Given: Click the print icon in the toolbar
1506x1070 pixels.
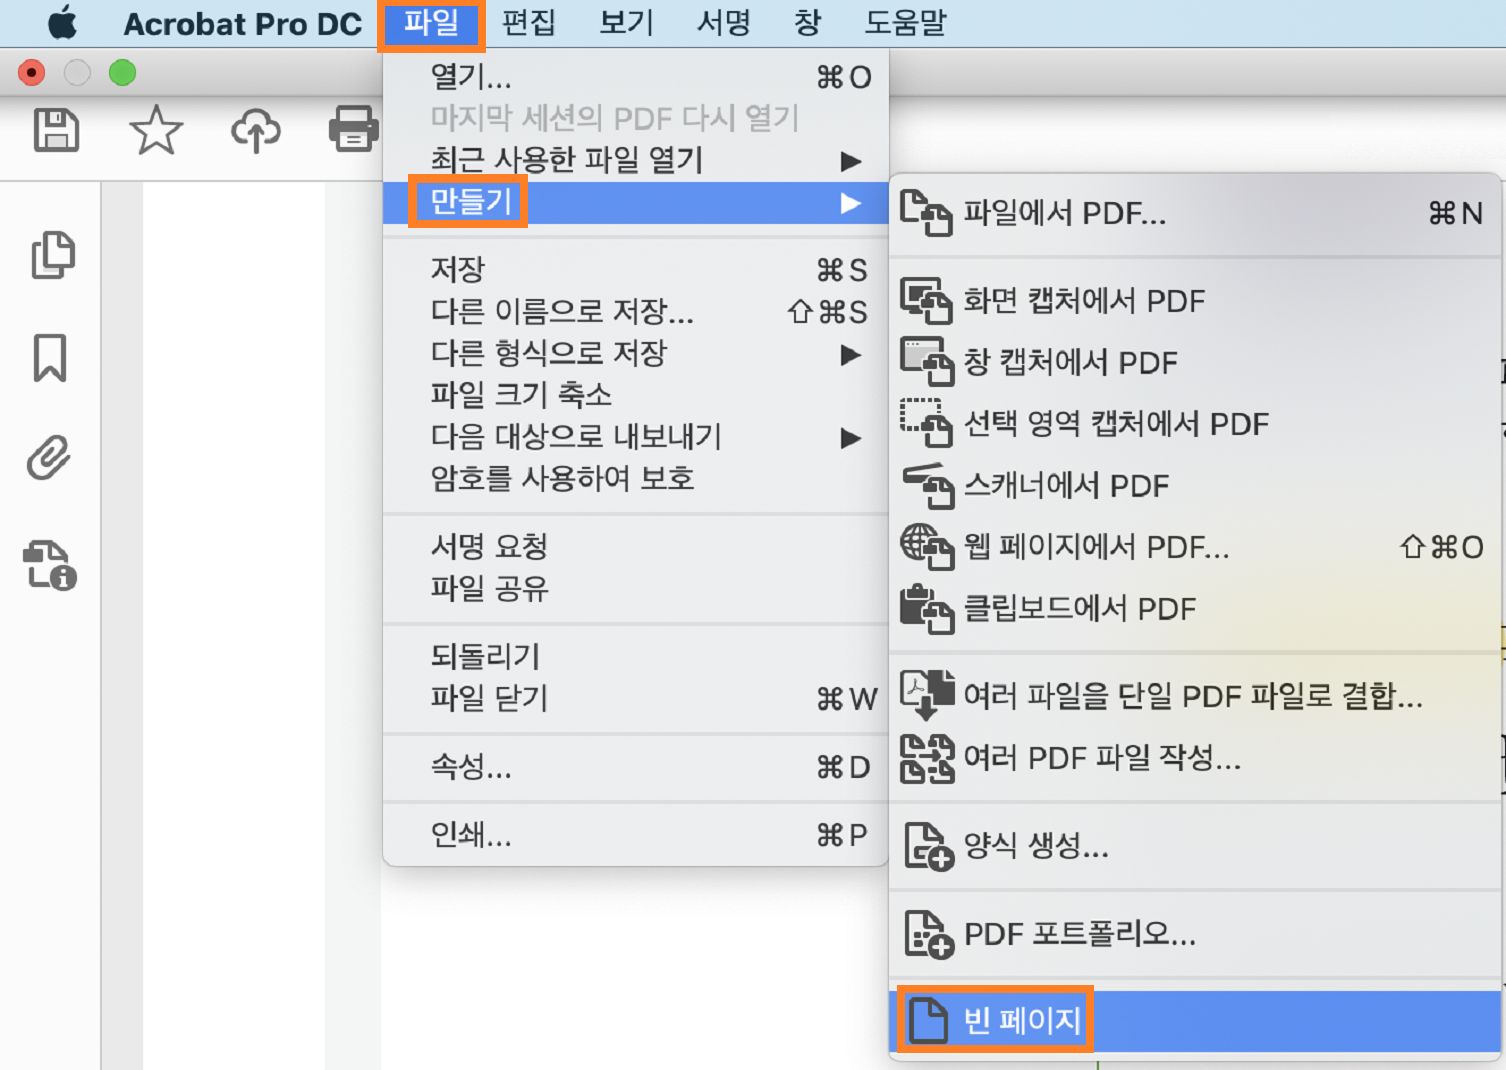Looking at the screenshot, I should tap(352, 130).
